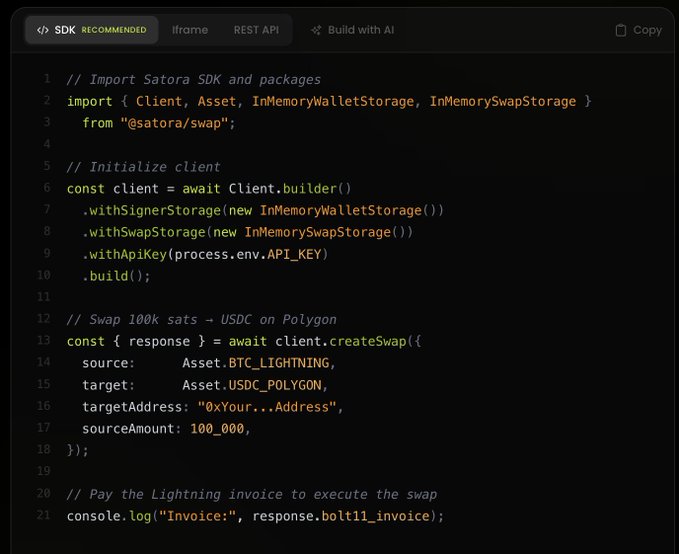
Task: Click the "100_000" source amount value
Action: click(x=217, y=429)
